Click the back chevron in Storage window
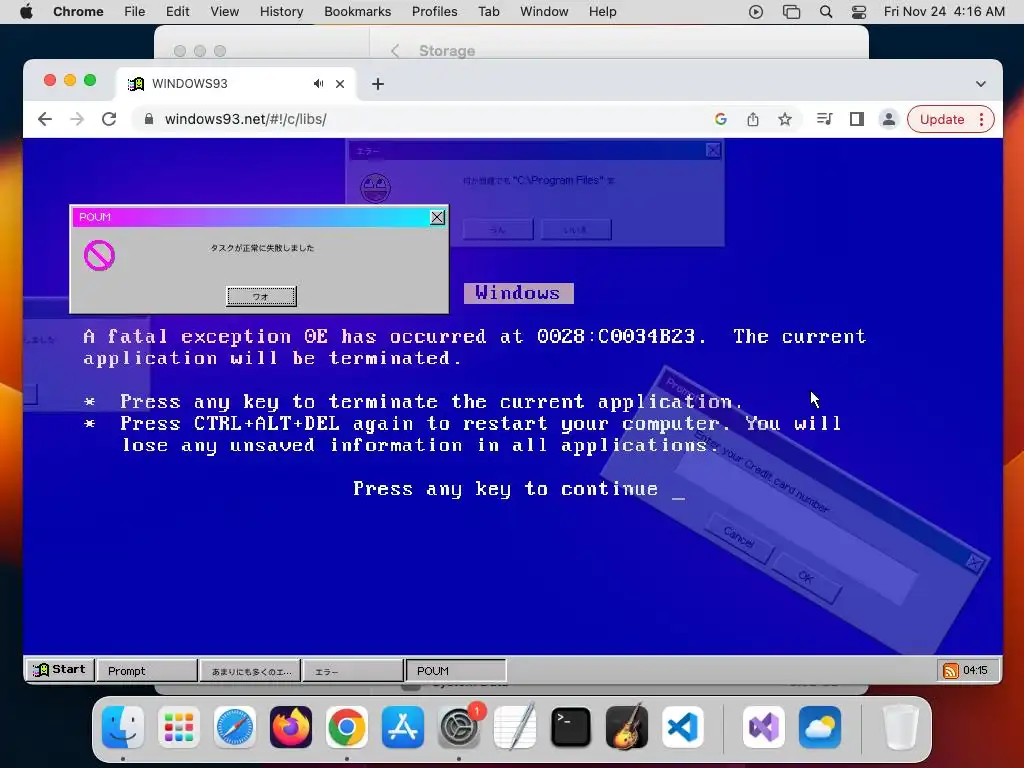This screenshot has width=1024, height=768. point(395,51)
